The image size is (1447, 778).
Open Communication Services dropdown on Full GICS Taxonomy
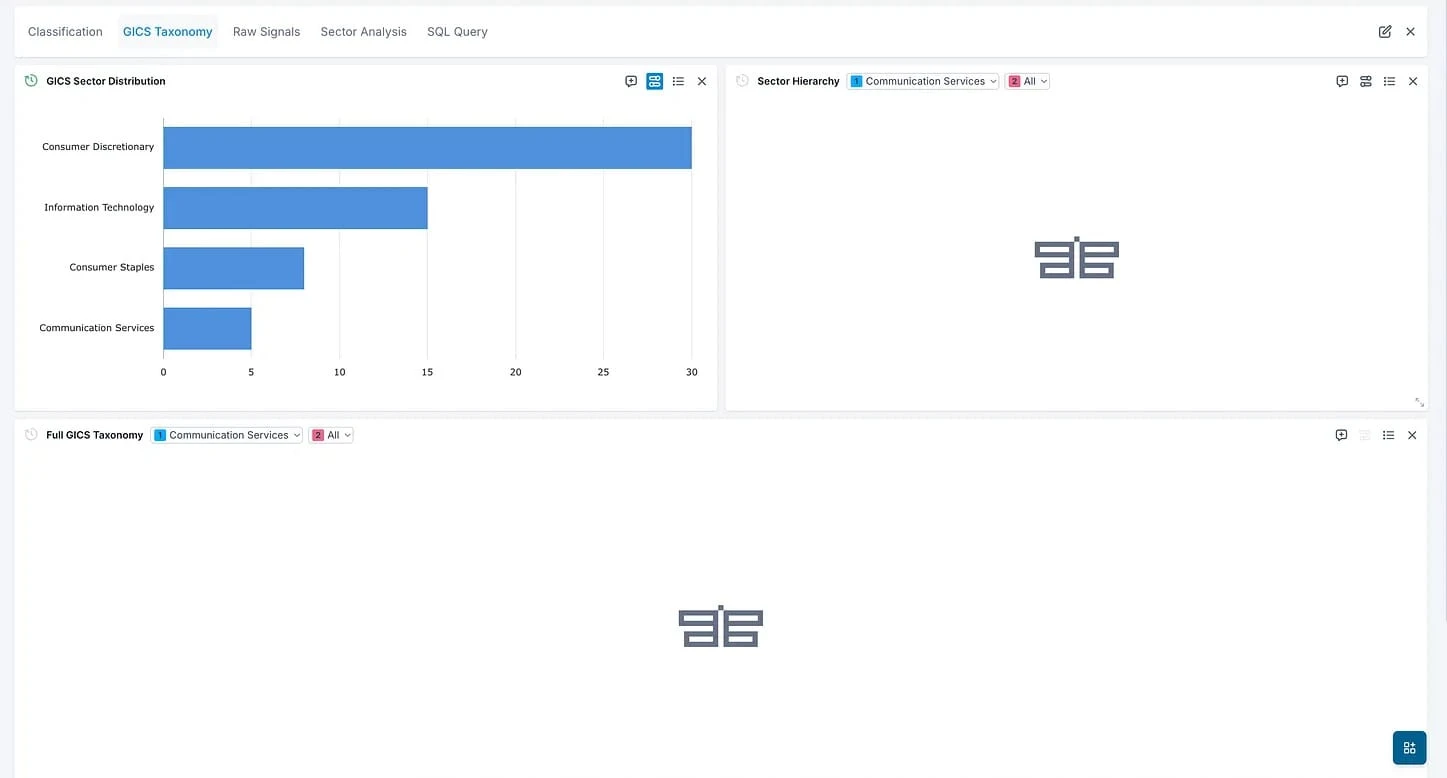click(226, 434)
